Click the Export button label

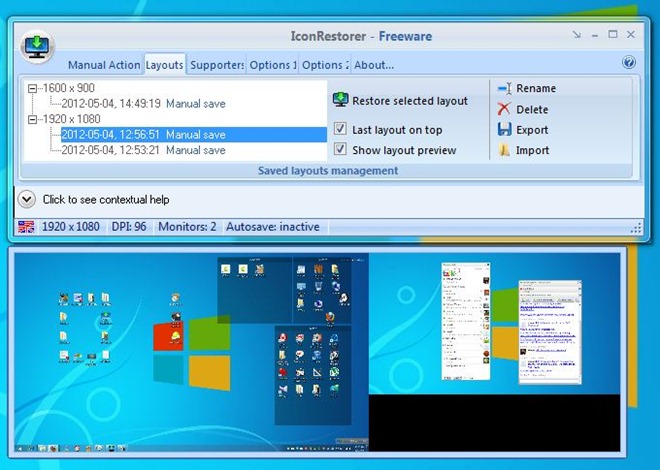(x=532, y=130)
